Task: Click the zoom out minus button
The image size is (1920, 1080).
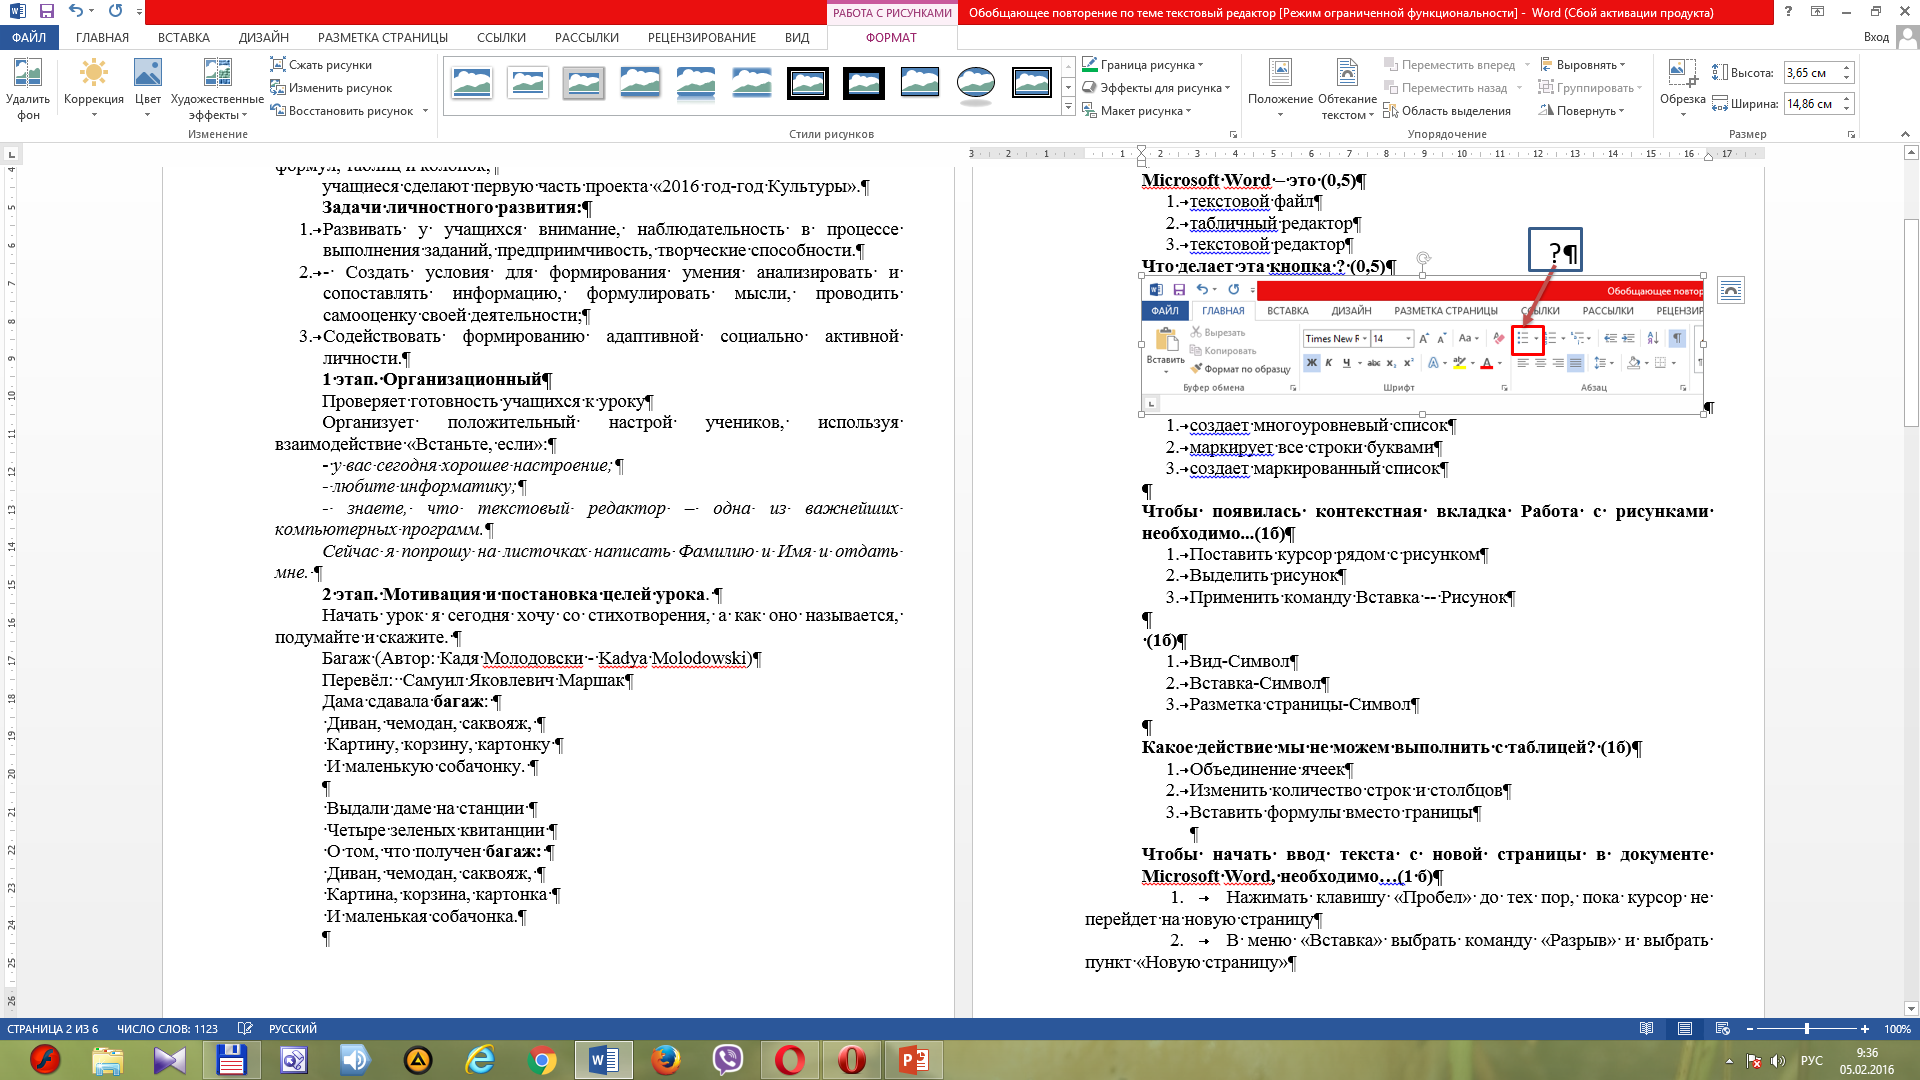Action: coord(1749,1029)
